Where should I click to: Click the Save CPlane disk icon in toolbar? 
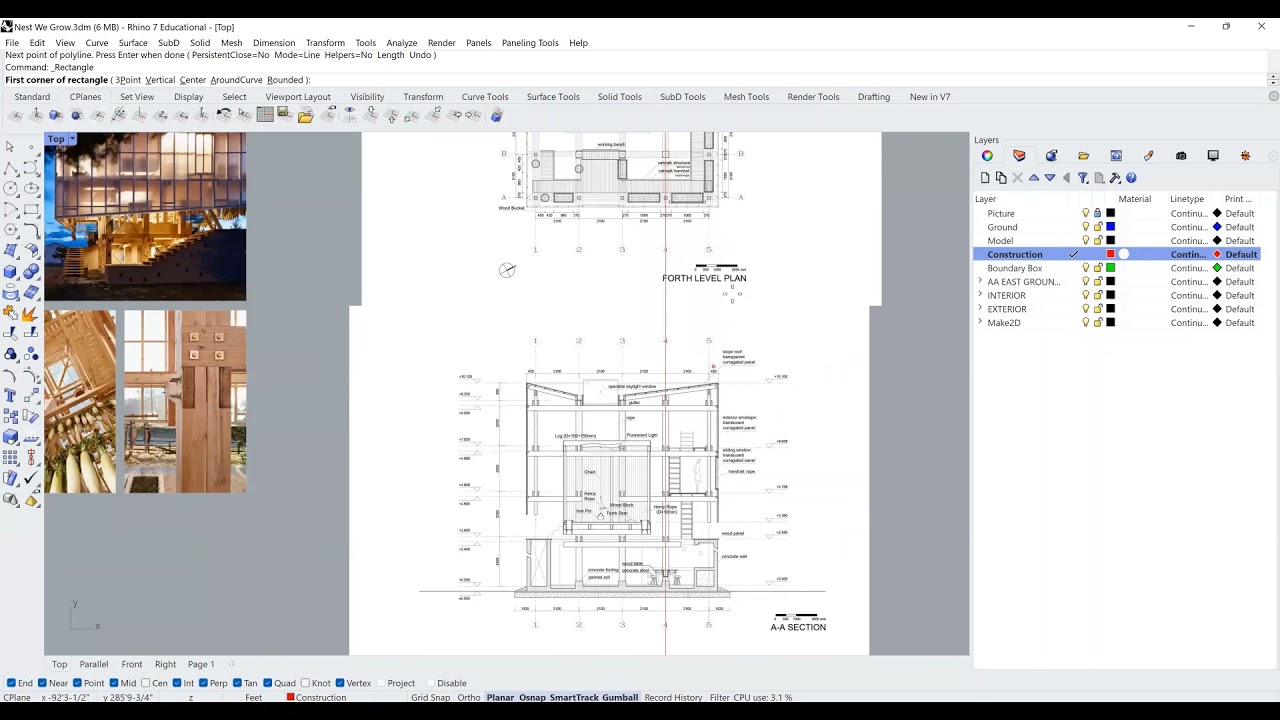coord(284,115)
